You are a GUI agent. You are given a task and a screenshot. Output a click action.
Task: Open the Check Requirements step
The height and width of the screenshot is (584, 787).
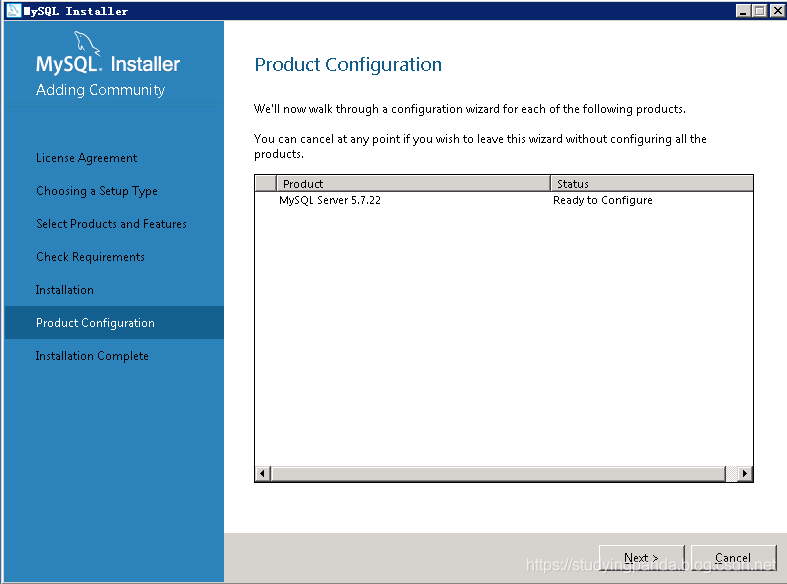pos(90,257)
